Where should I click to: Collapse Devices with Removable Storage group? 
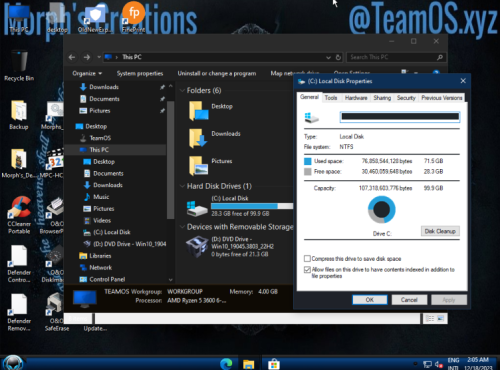tap(182, 227)
